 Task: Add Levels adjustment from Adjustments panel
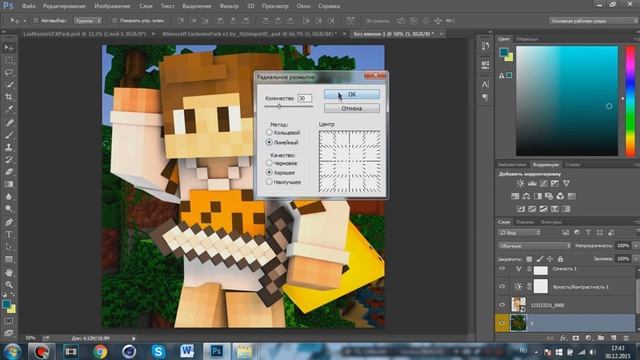pos(532,184)
